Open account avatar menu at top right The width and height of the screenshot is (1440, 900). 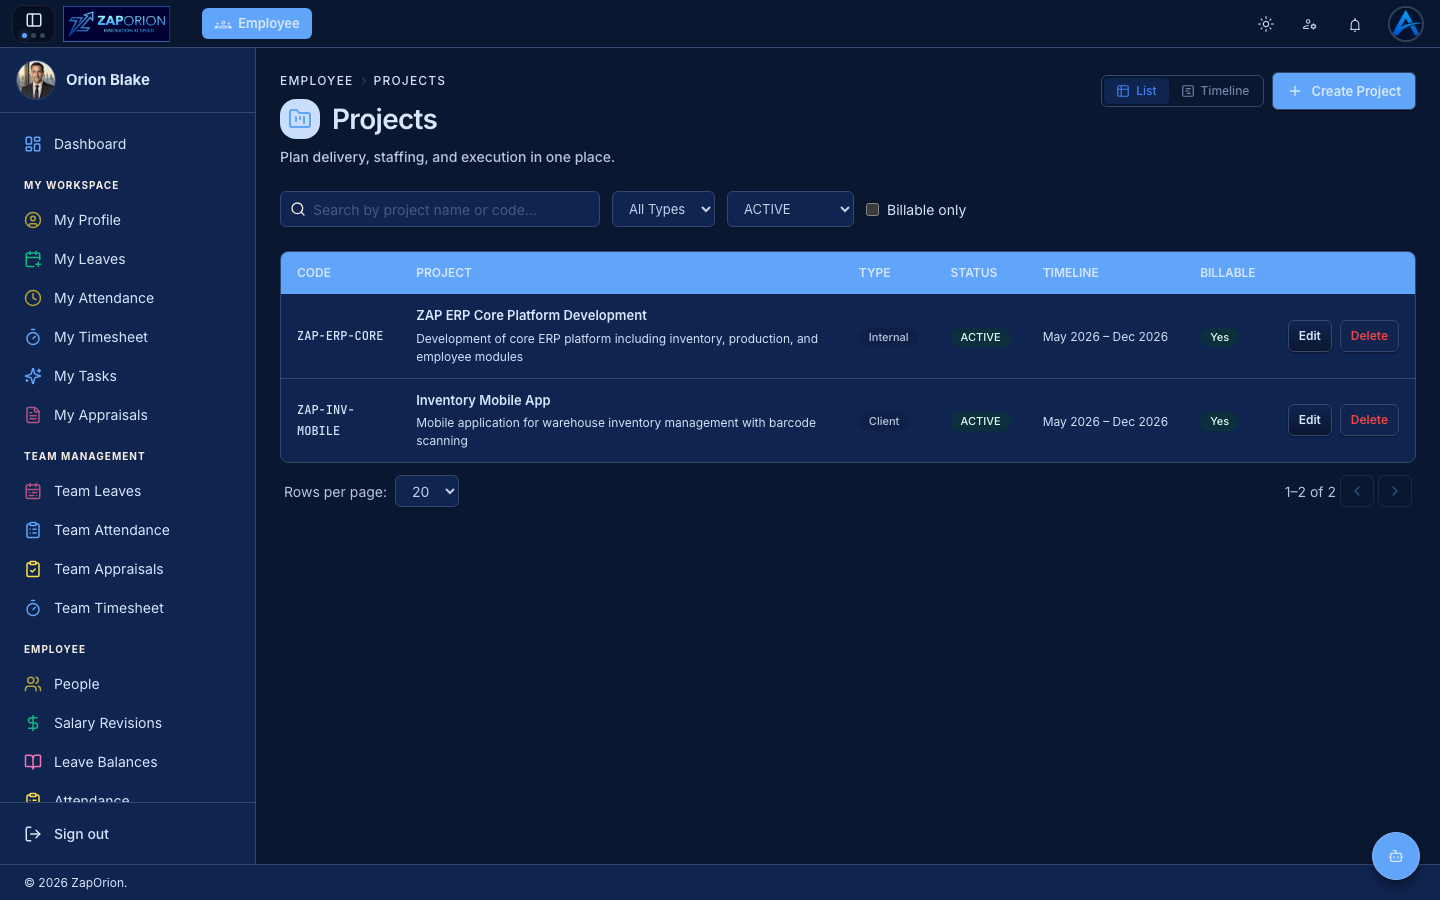click(1406, 24)
